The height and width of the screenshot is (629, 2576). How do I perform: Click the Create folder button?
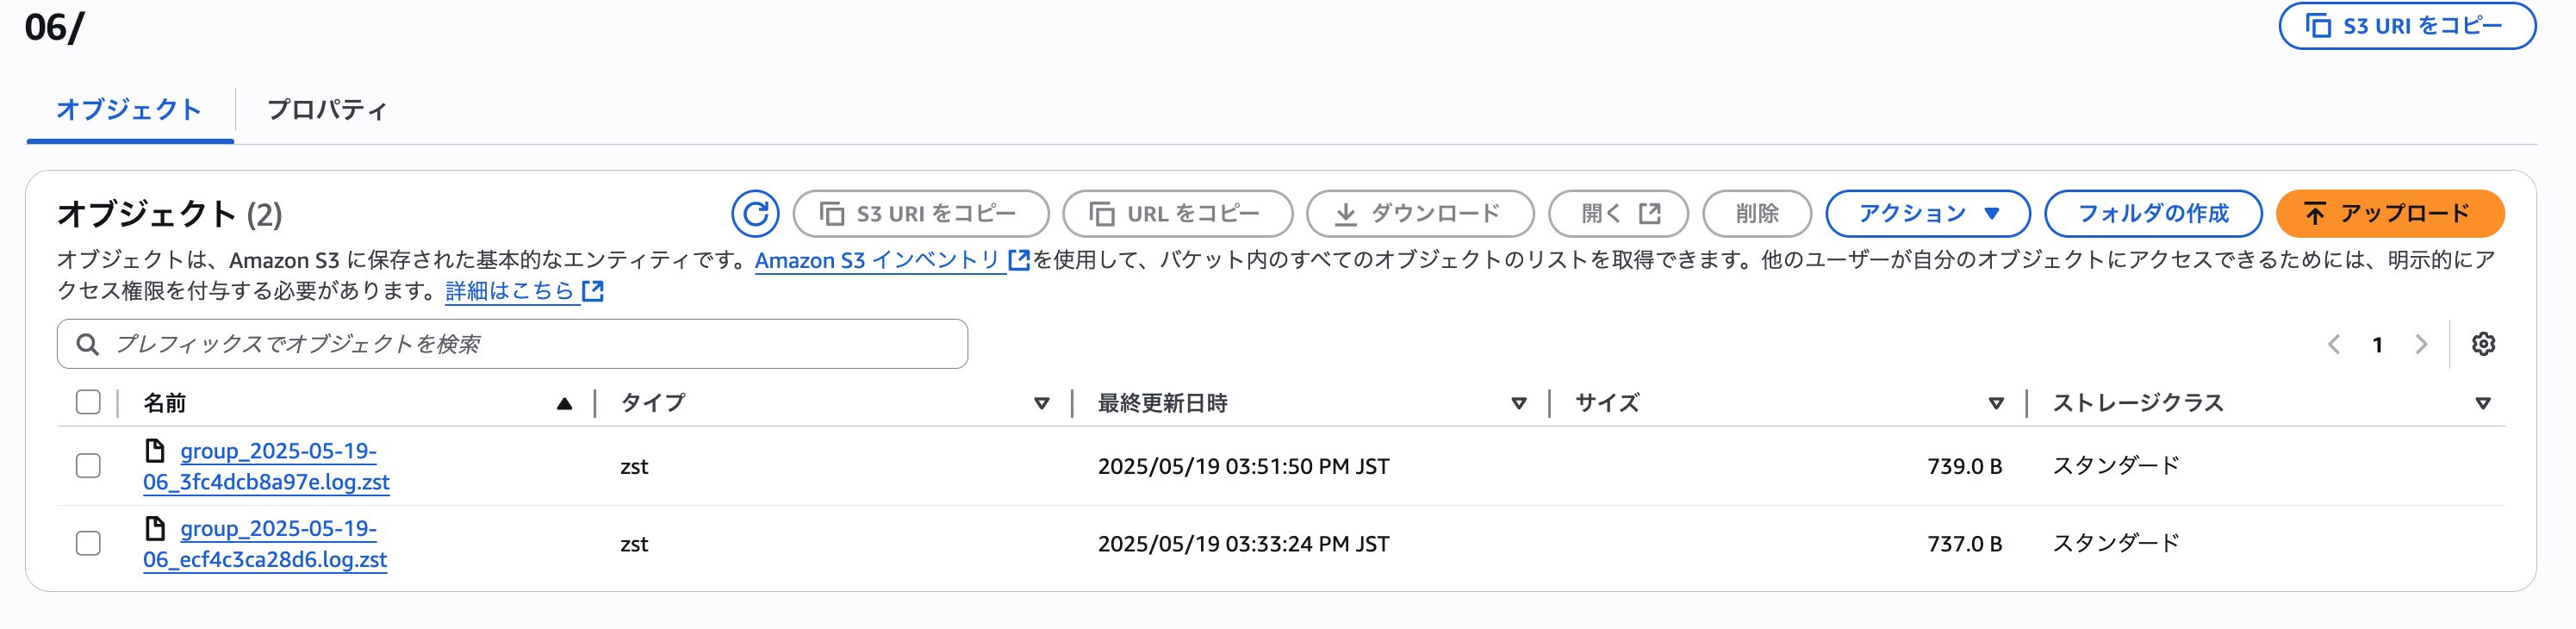(2152, 213)
